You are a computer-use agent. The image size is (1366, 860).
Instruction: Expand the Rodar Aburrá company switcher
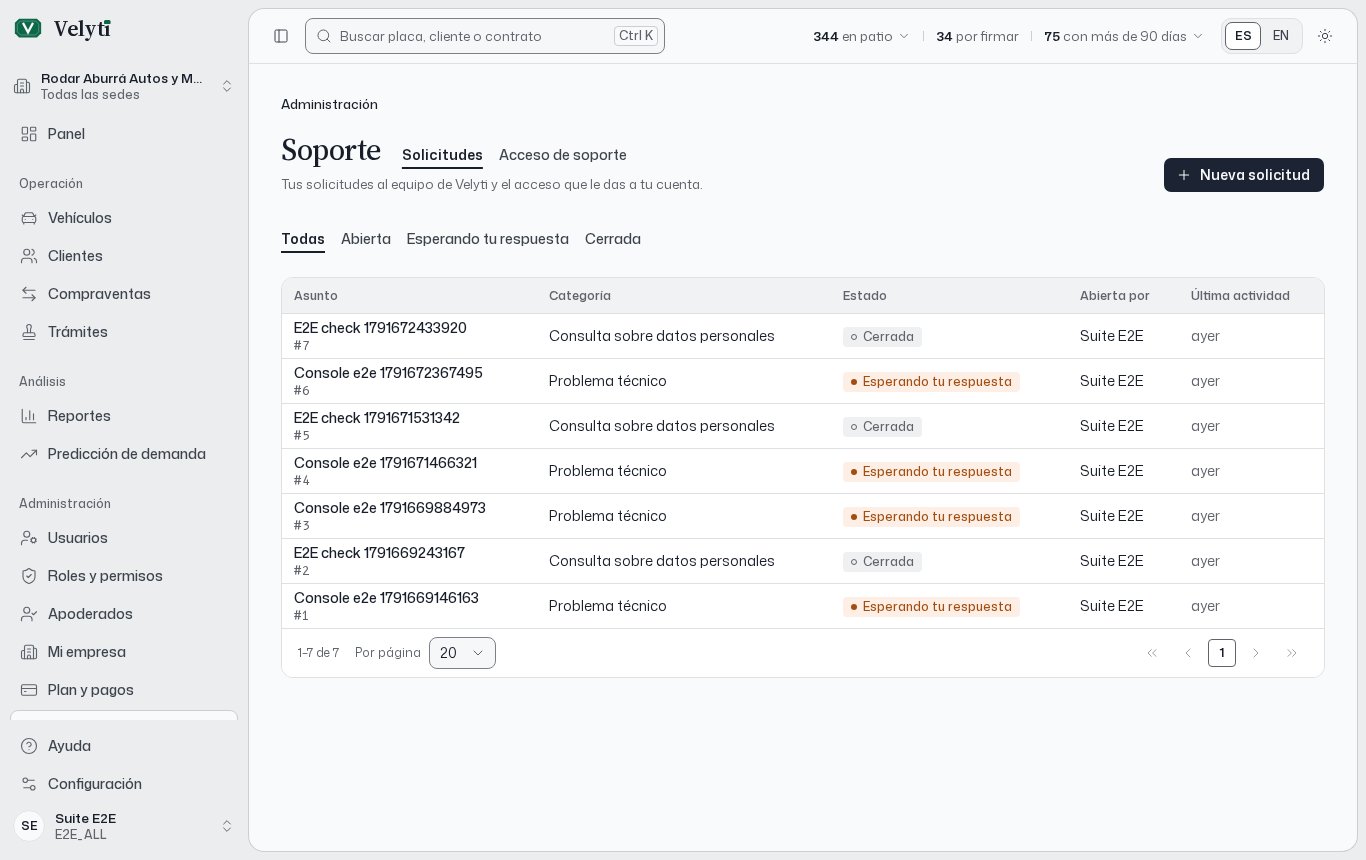pos(124,86)
